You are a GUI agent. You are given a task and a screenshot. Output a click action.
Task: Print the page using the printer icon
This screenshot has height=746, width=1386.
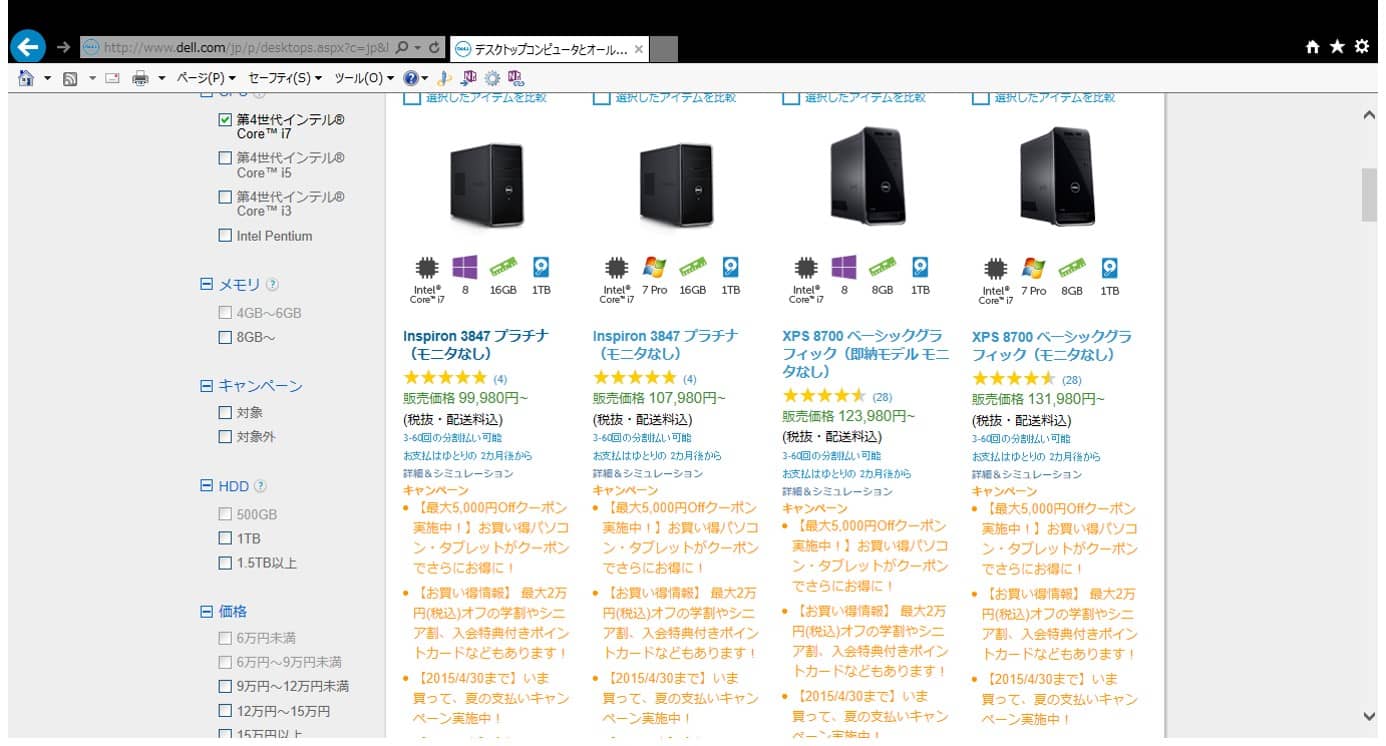tap(141, 78)
